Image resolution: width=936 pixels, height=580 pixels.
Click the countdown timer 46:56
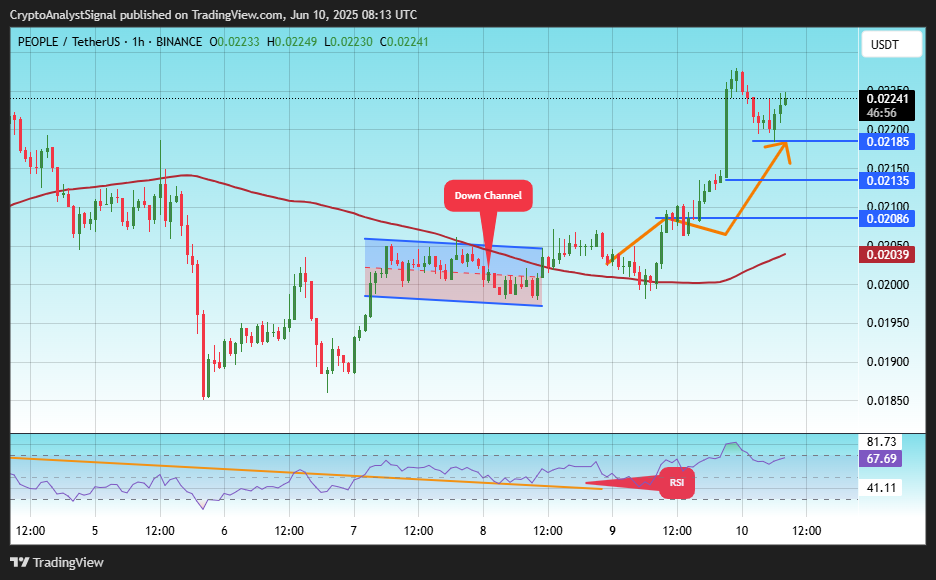[x=882, y=113]
